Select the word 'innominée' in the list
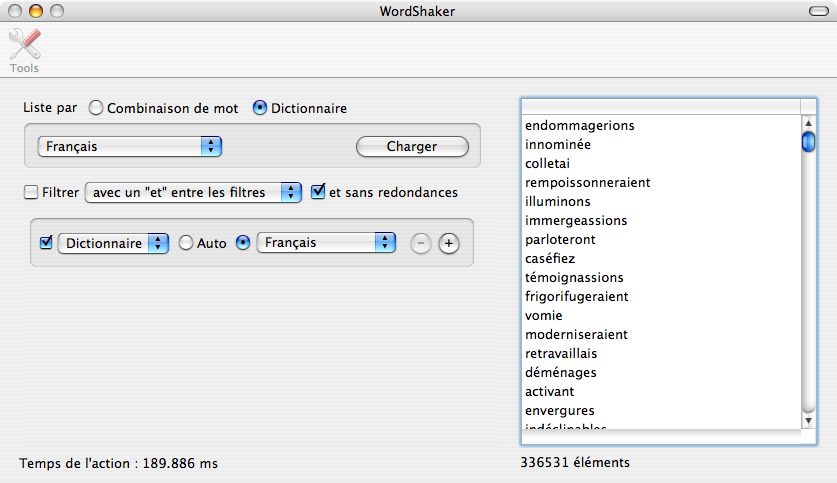 [x=558, y=145]
